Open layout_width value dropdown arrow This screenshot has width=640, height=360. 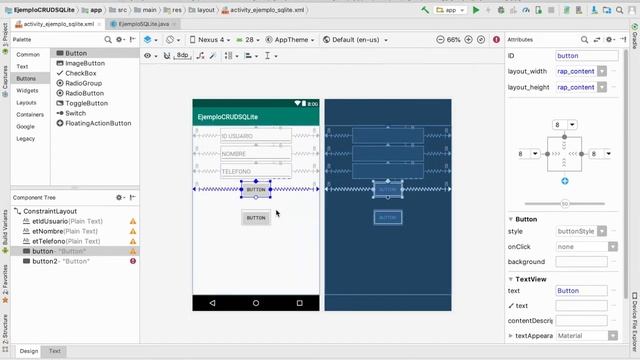pos(602,71)
